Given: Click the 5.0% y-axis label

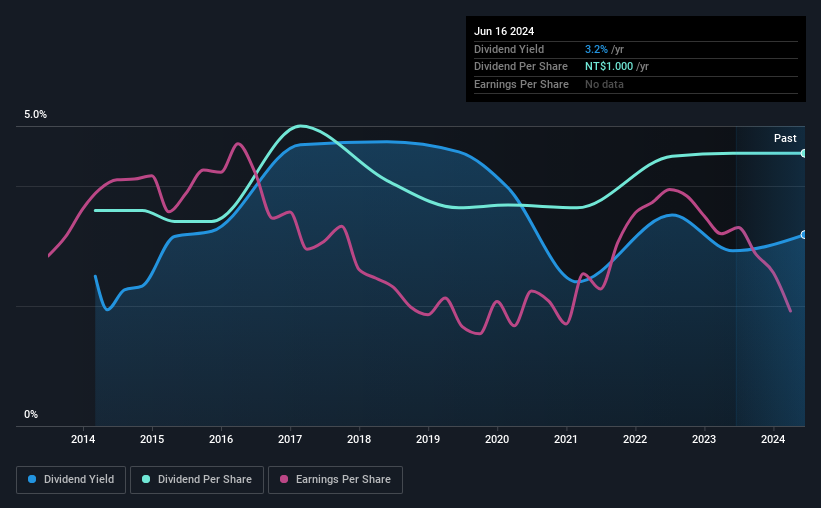Looking at the screenshot, I should coord(36,115).
